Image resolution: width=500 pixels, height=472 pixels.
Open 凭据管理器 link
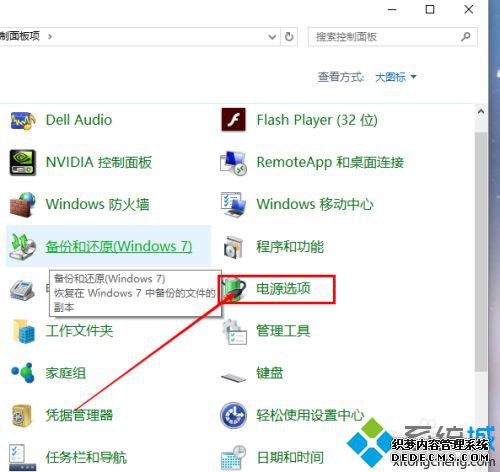pos(79,415)
